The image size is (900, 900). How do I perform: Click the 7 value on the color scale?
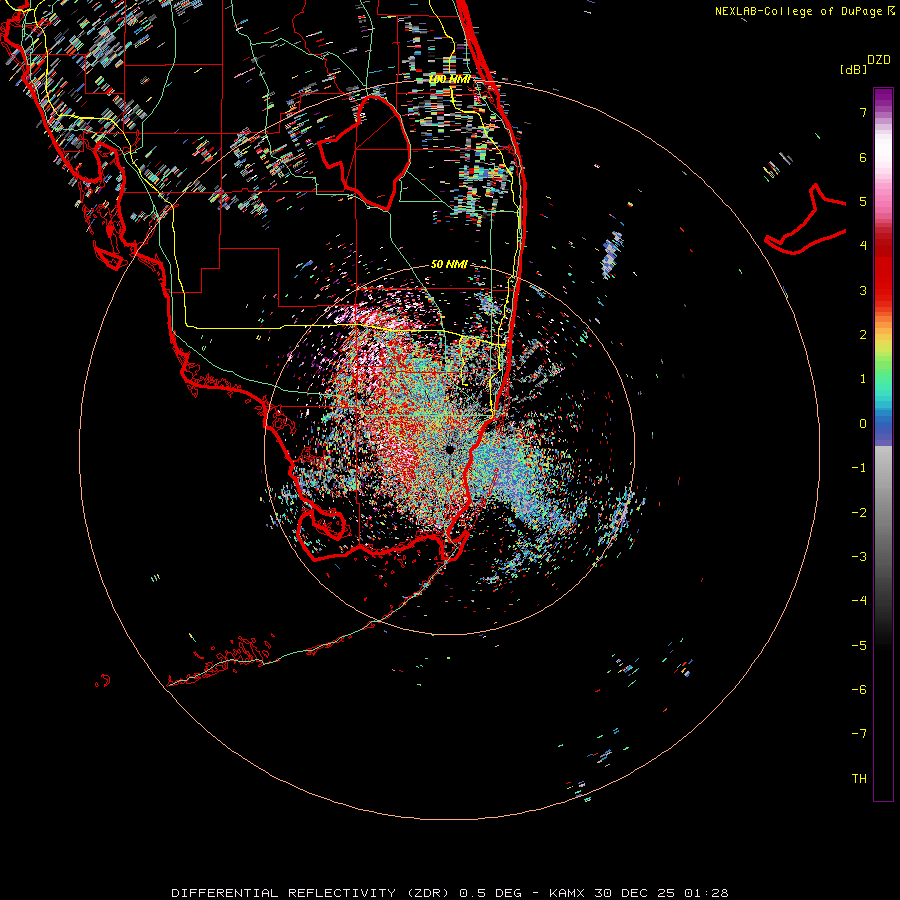point(863,112)
